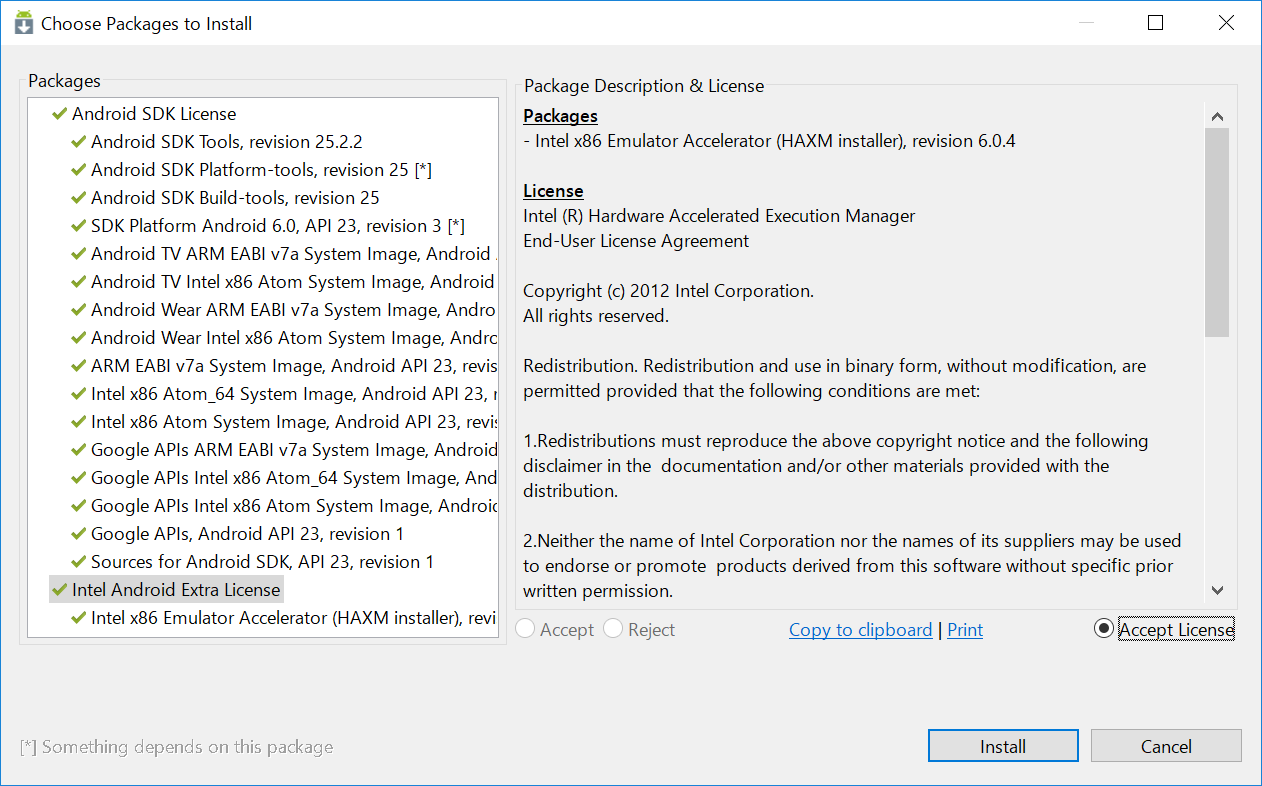Select 'Android SDK License' group in Packages
Viewport: 1262px width, 786px height.
click(x=154, y=114)
